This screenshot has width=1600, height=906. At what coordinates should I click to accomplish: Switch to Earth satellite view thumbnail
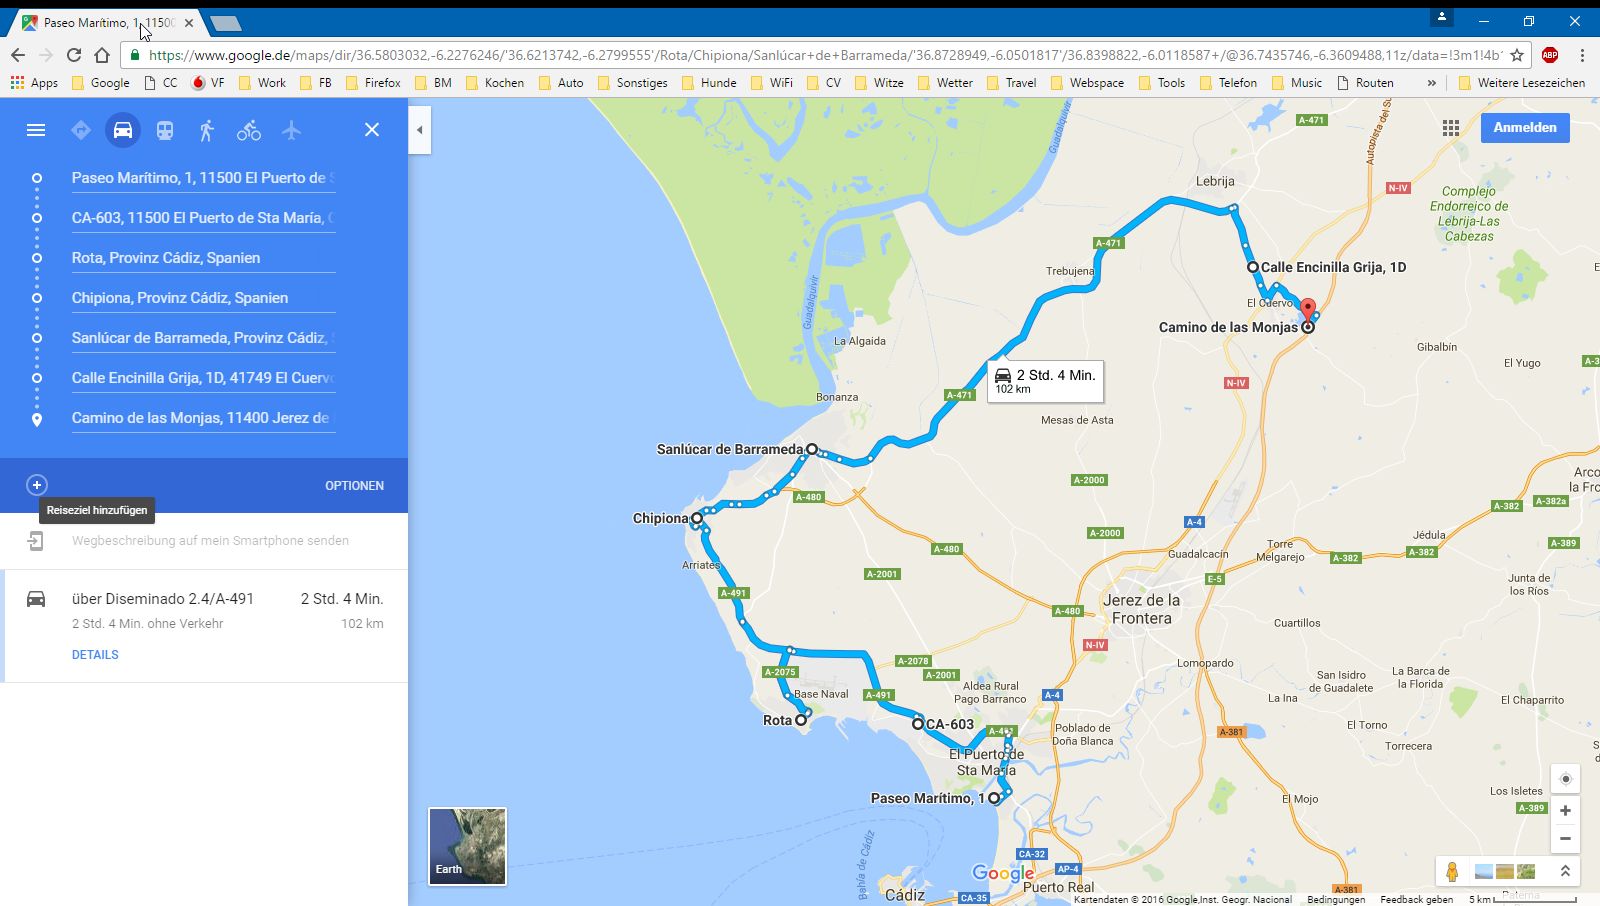click(467, 847)
